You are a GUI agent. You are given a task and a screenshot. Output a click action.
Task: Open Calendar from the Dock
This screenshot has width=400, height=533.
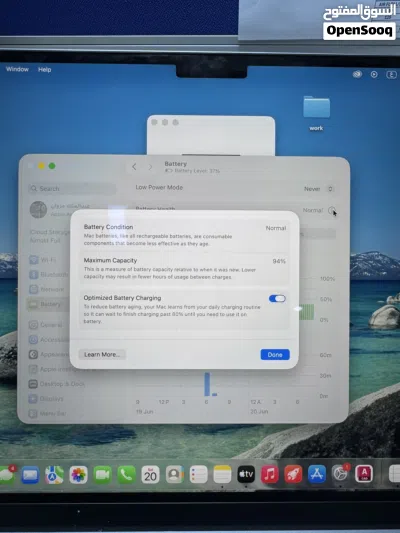[150, 475]
